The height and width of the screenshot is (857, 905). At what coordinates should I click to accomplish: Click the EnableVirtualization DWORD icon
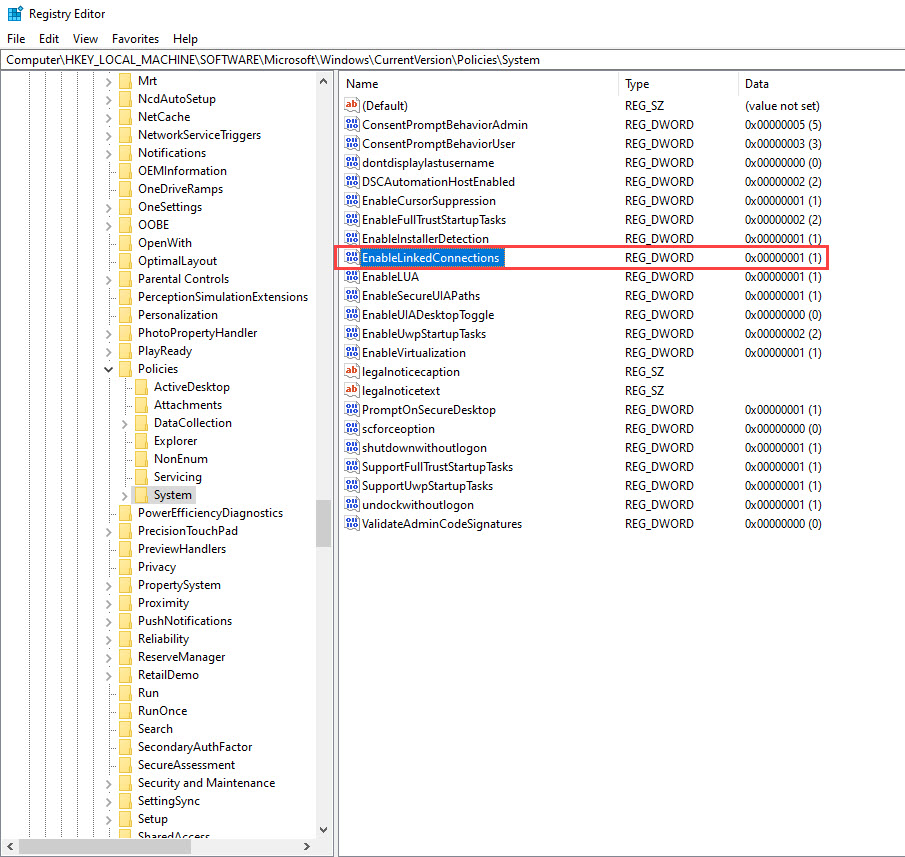point(351,353)
